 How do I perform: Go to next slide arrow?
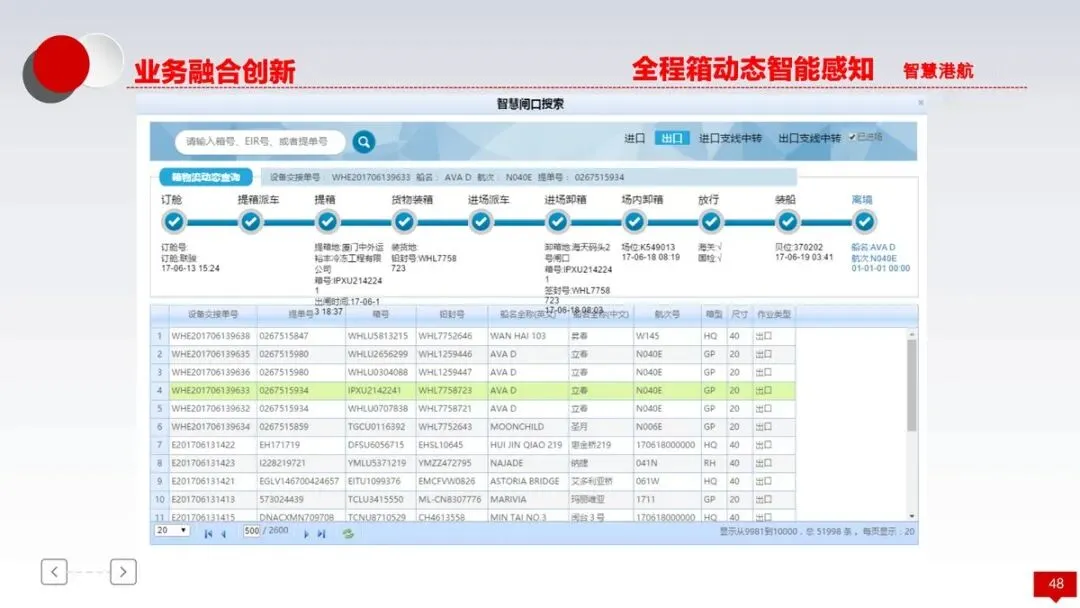click(x=123, y=572)
